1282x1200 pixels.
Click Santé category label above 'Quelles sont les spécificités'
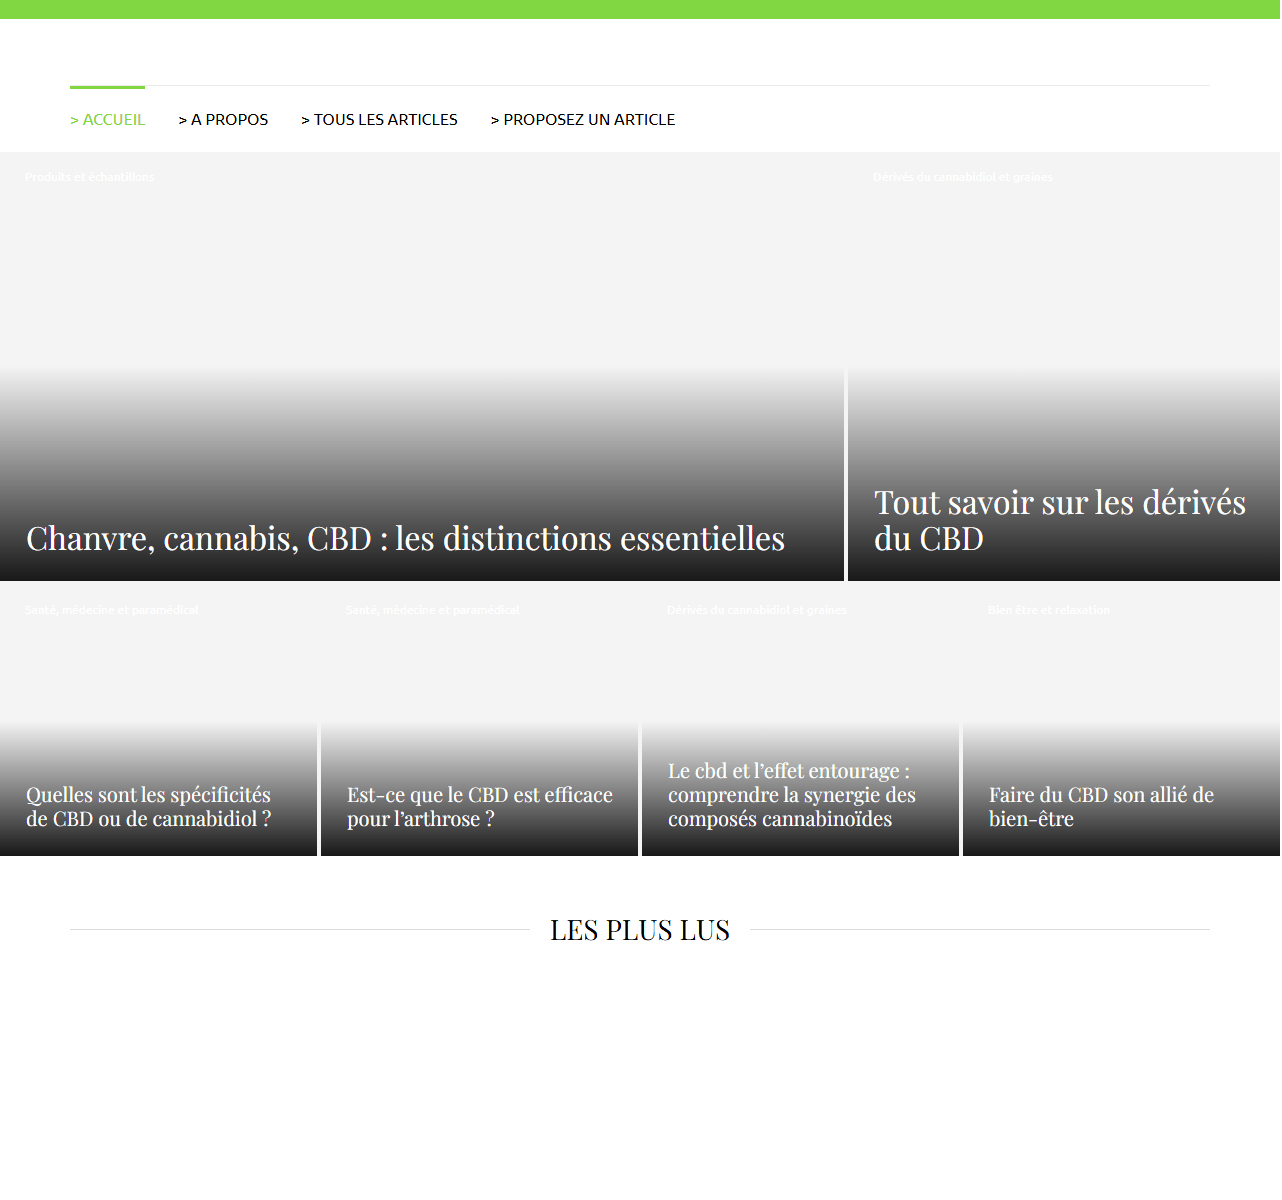[111, 610]
